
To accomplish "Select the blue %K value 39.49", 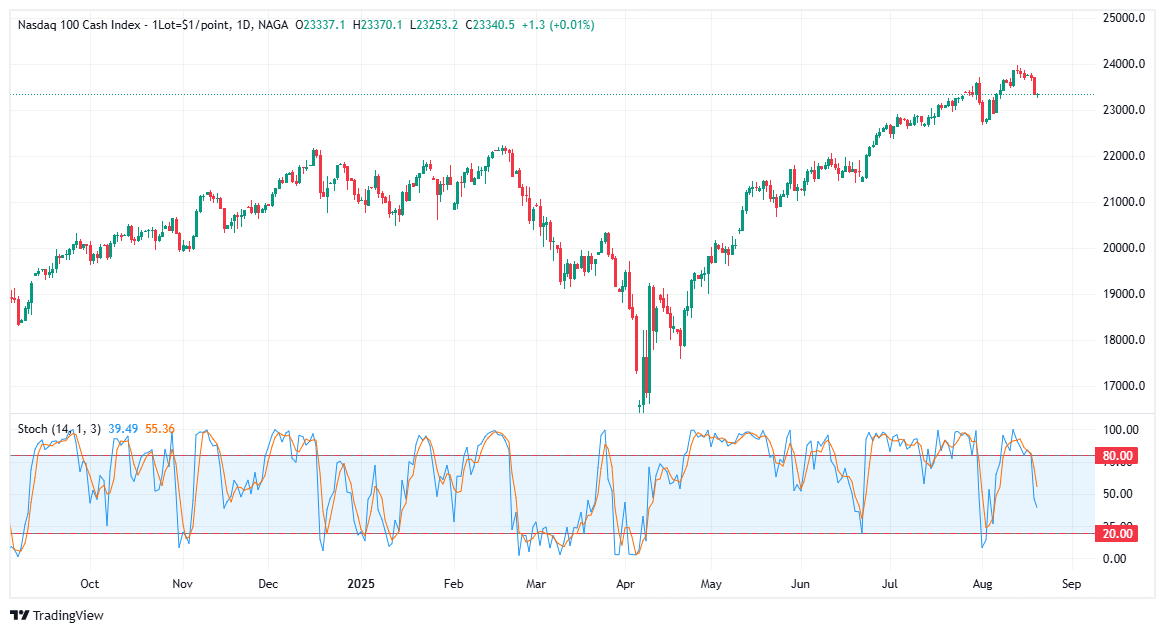I will 125,427.
